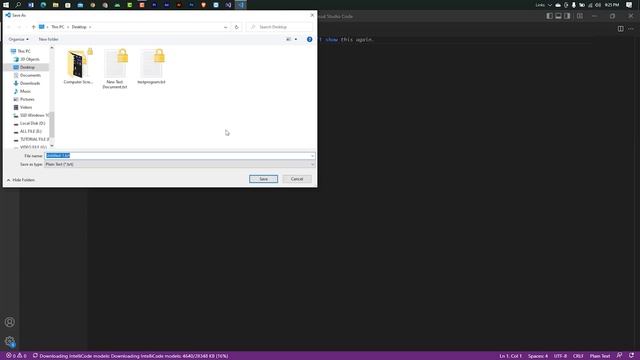Click 'Ln 1, Col 1' in status bar
The image size is (640, 360).
pyautogui.click(x=510, y=356)
